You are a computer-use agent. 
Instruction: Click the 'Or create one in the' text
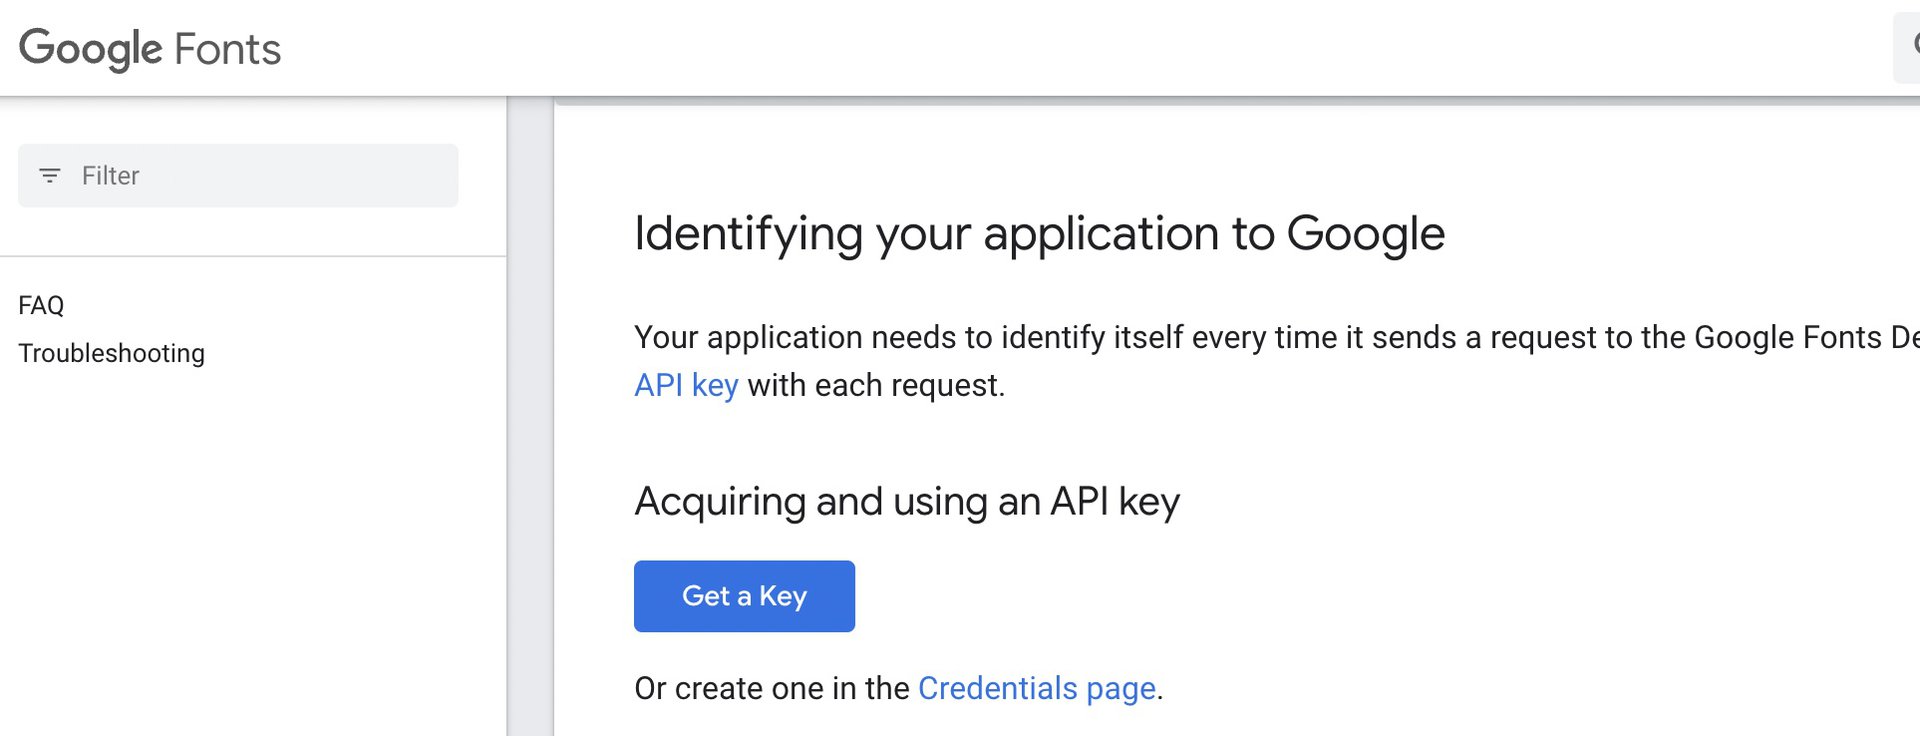point(772,688)
